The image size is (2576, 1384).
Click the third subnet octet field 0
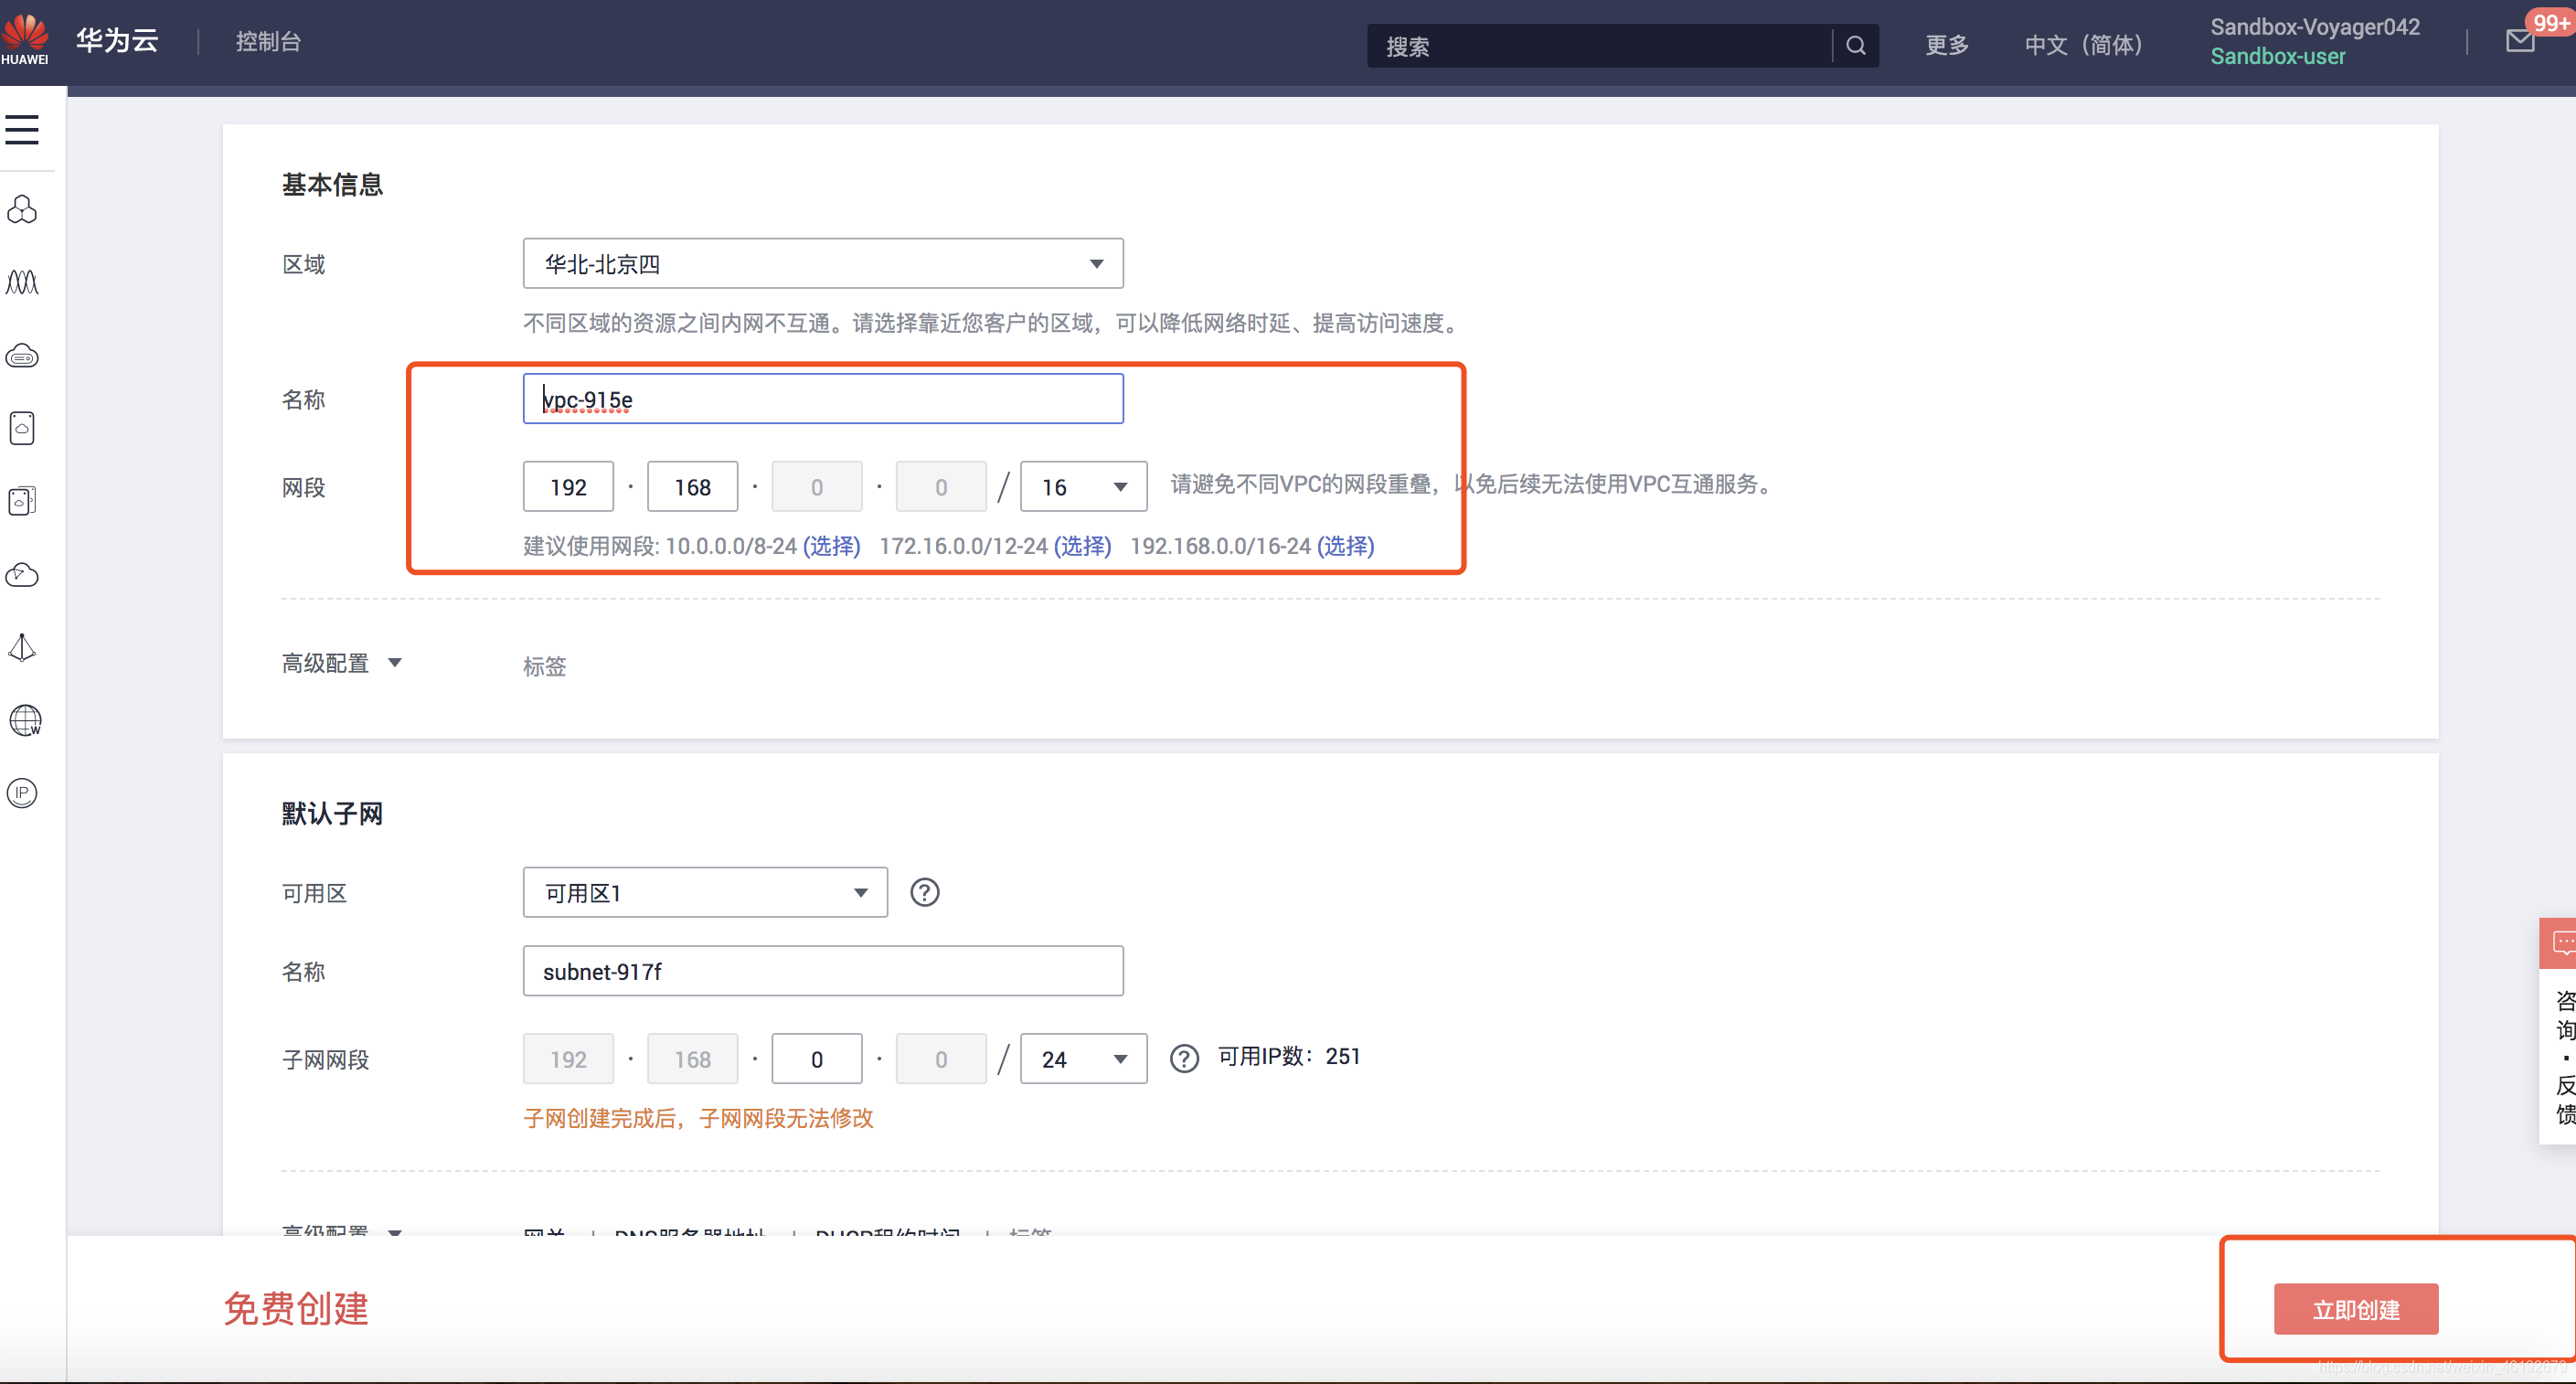[817, 1059]
